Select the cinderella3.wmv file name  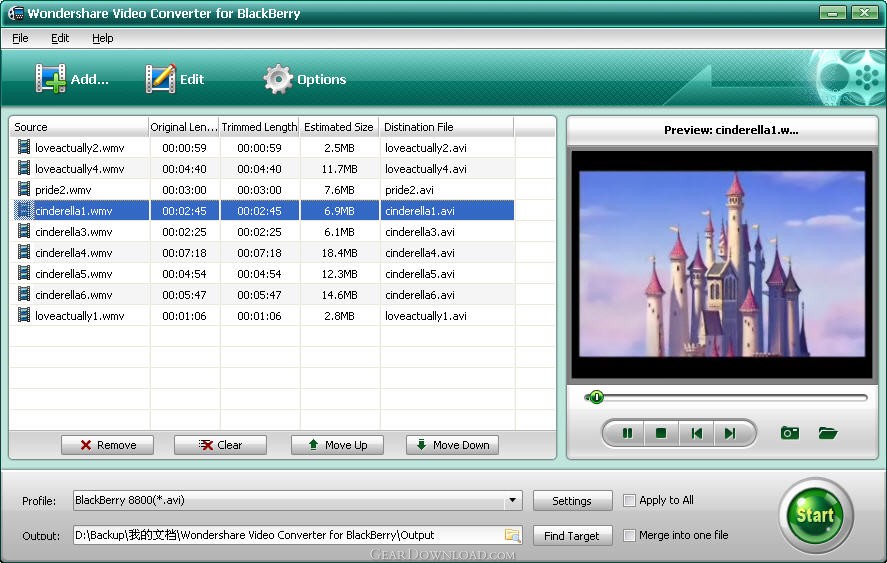tap(74, 232)
